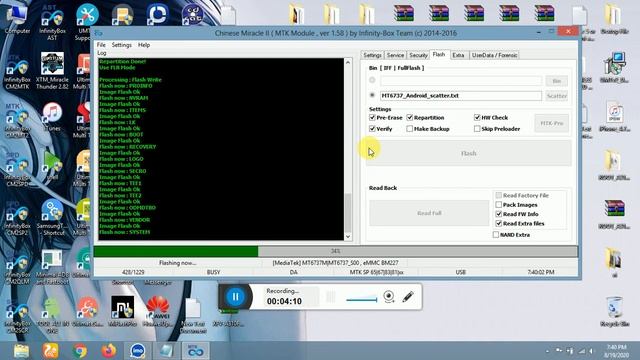The height and width of the screenshot is (360, 640).
Task: Open the New Text Document file
Action: 193,315
